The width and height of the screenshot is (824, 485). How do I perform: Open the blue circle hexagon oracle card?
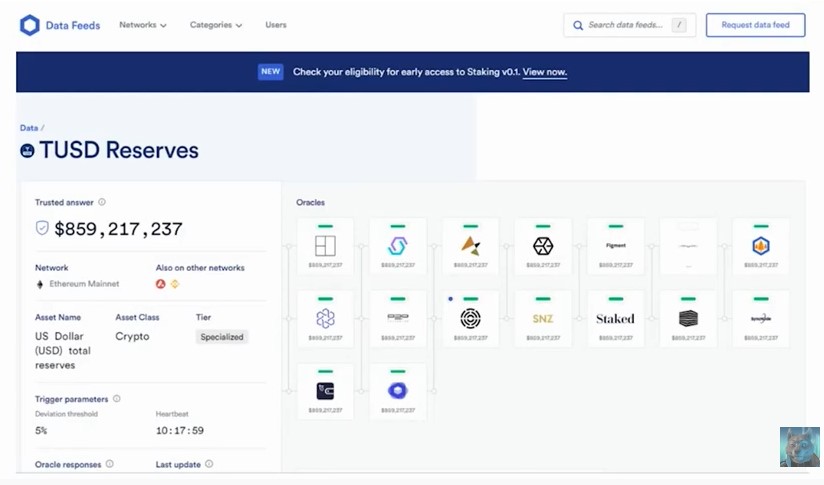pos(398,391)
